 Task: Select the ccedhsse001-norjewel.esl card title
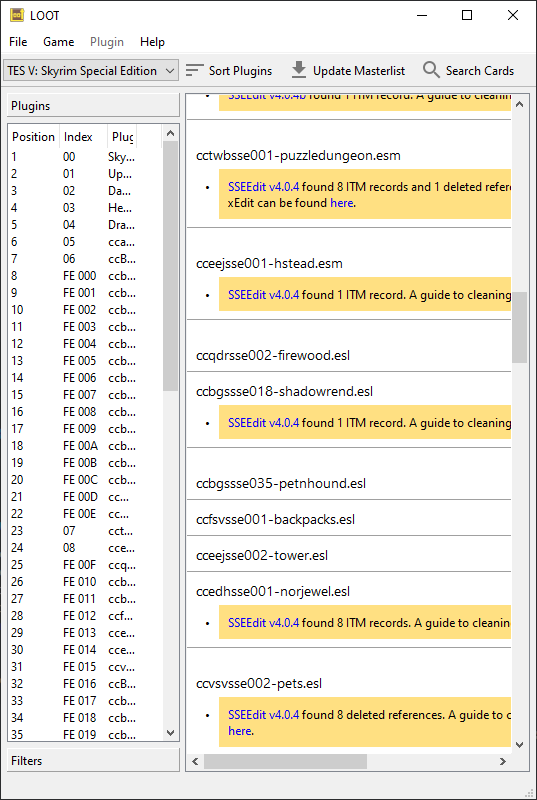[x=273, y=591]
